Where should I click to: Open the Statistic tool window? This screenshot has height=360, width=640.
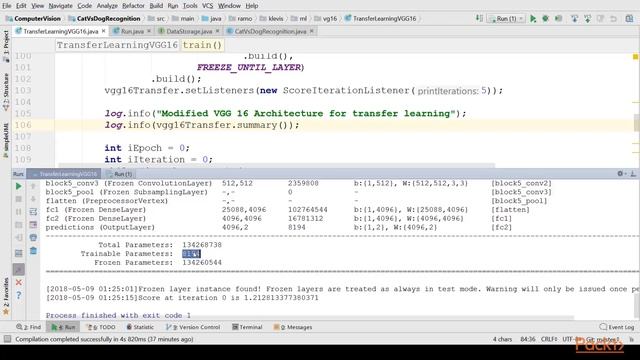(140, 327)
